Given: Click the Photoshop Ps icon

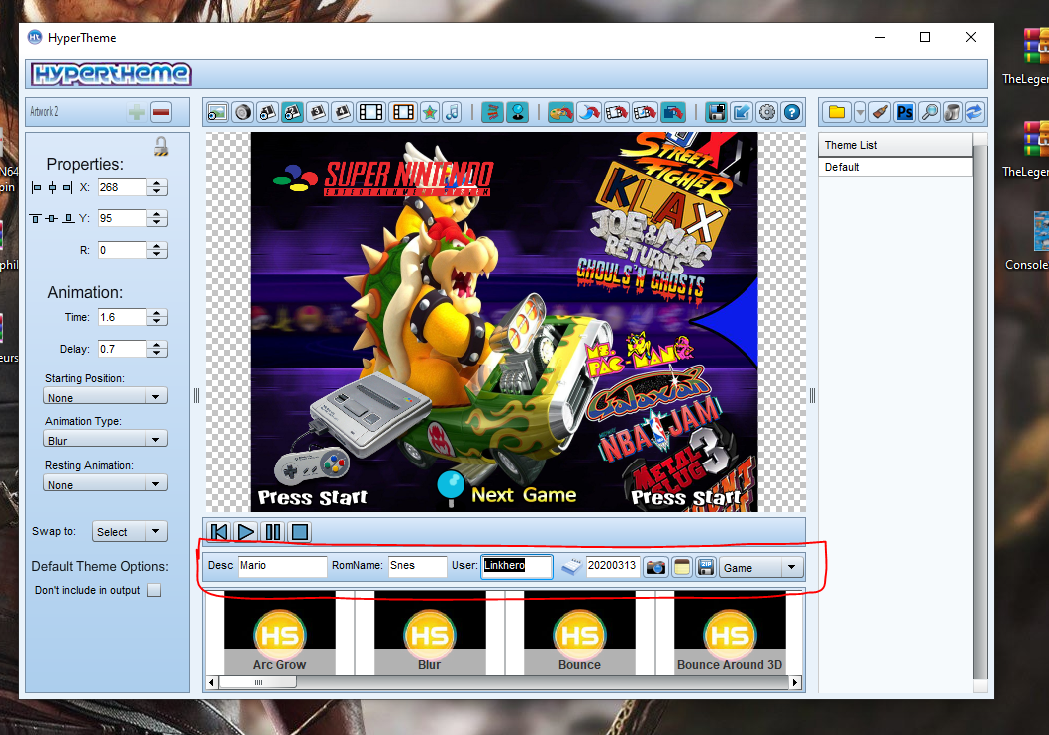Looking at the screenshot, I should click(x=904, y=112).
